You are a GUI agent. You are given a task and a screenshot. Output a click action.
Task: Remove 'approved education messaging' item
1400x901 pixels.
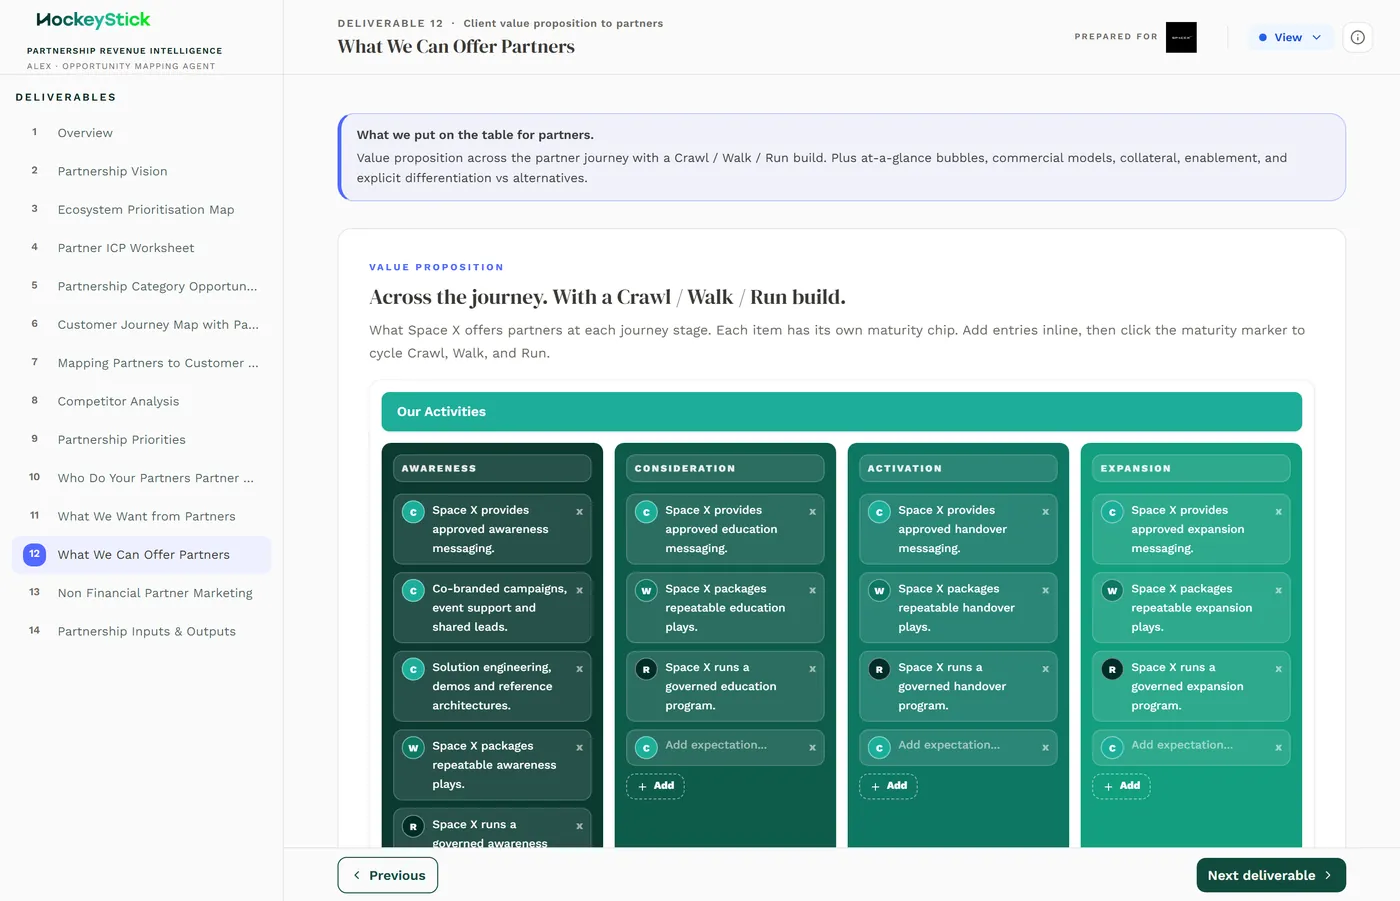[812, 512]
